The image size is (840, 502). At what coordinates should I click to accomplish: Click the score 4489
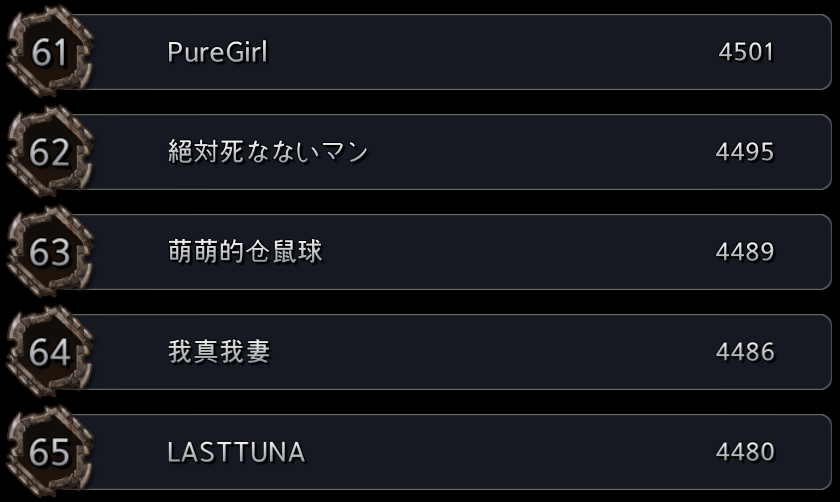[745, 252]
